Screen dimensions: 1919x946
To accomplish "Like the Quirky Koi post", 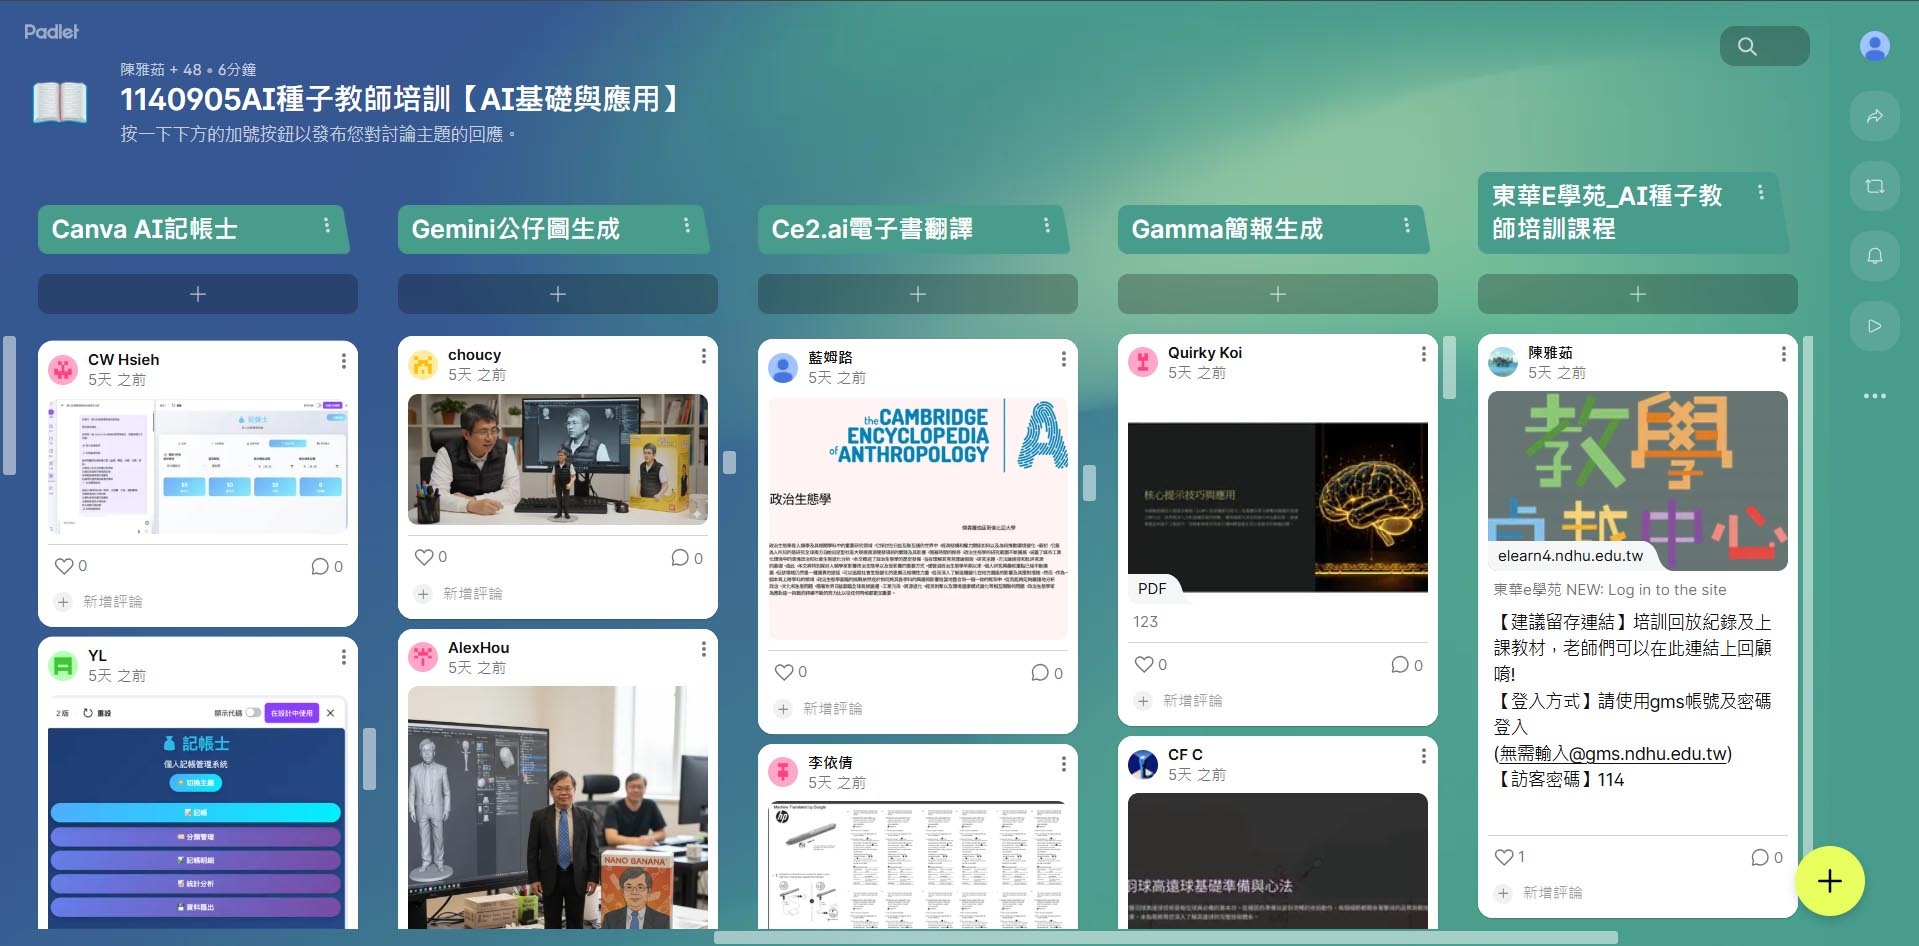I will tap(1144, 664).
